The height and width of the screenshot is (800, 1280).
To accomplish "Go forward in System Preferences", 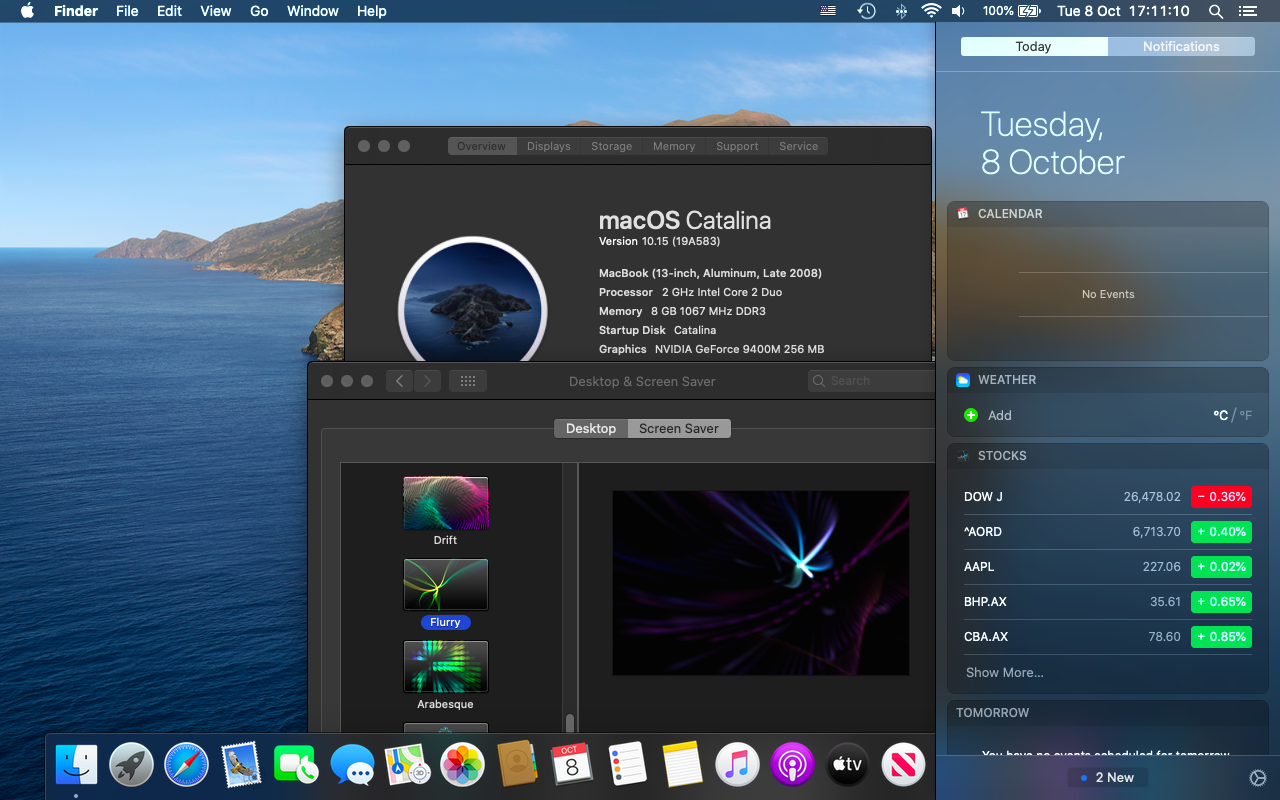I will click(428, 381).
